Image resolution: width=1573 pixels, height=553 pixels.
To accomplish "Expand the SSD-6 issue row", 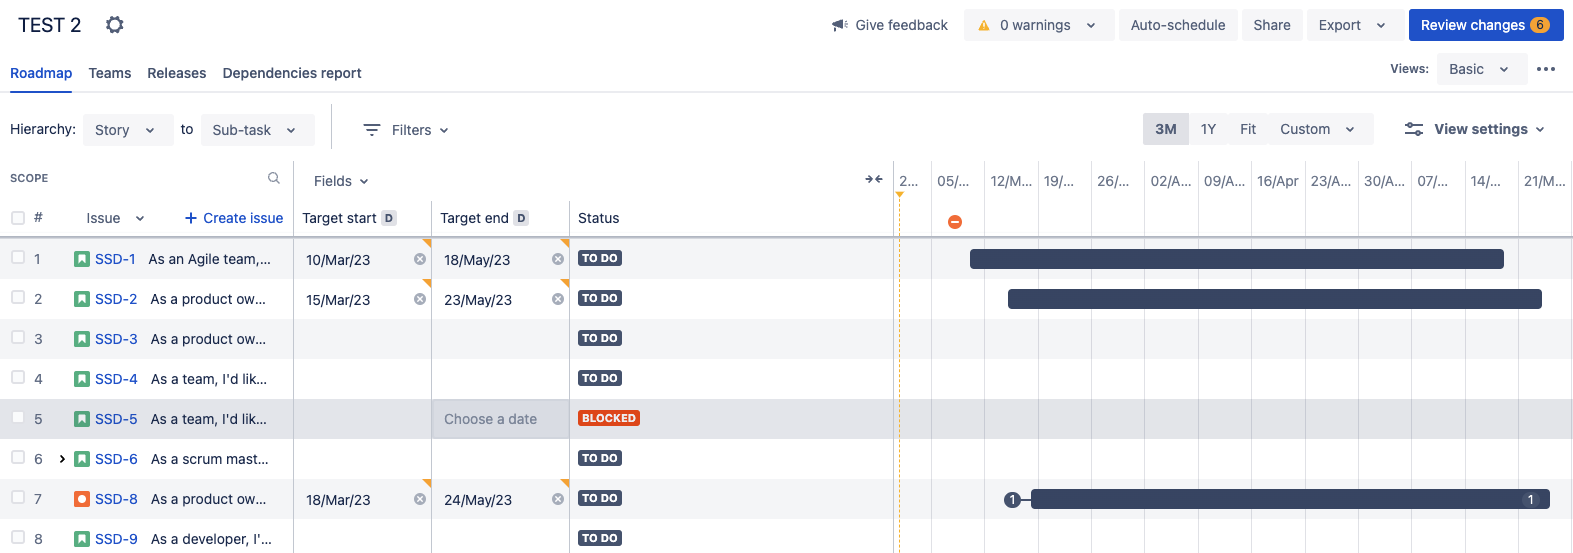I will point(62,459).
